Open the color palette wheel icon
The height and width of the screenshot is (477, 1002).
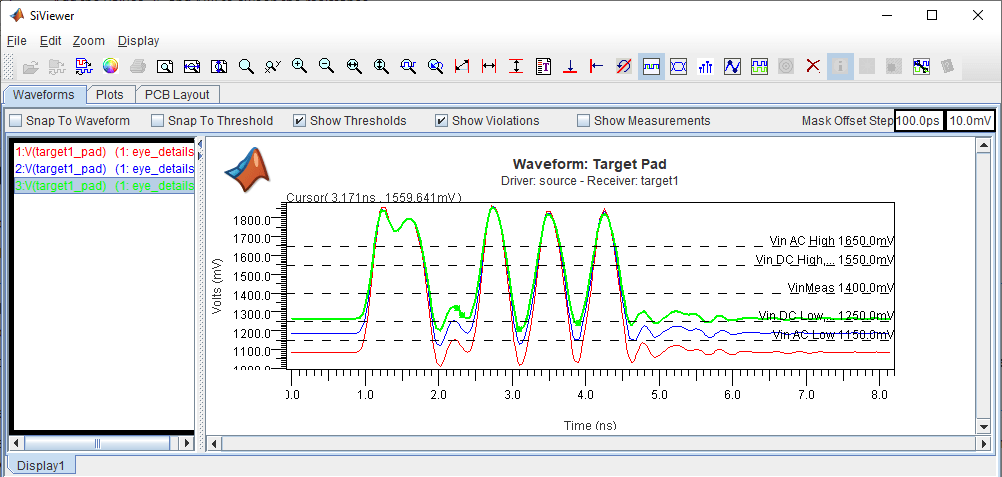(x=111, y=66)
